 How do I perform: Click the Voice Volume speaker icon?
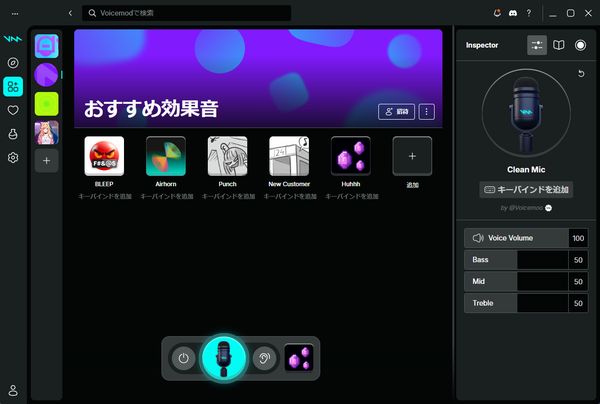tap(478, 238)
